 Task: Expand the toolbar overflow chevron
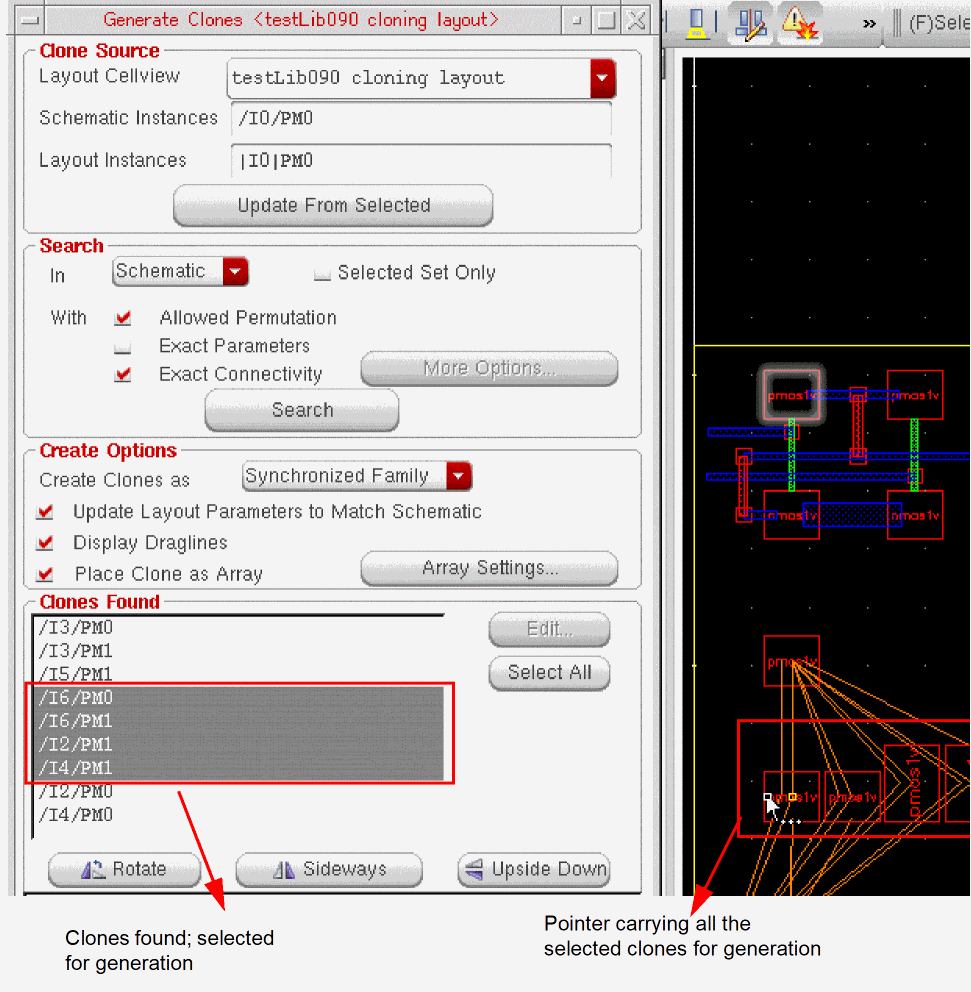pyautogui.click(x=869, y=23)
